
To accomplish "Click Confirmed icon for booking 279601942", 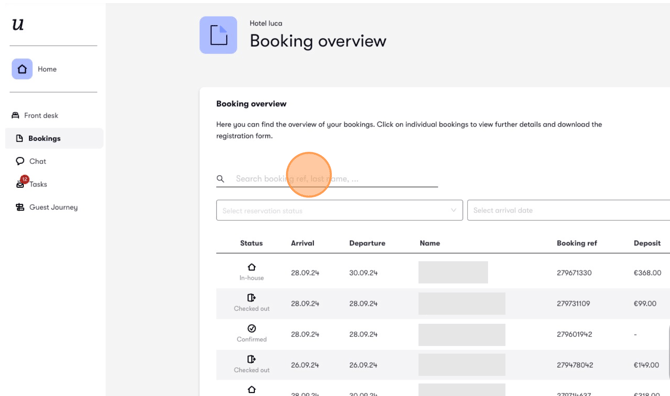I will [252, 329].
